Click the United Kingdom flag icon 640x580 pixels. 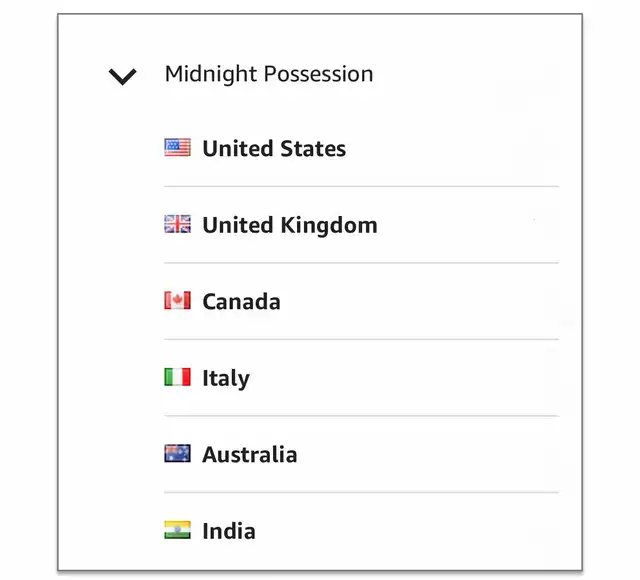tap(177, 225)
